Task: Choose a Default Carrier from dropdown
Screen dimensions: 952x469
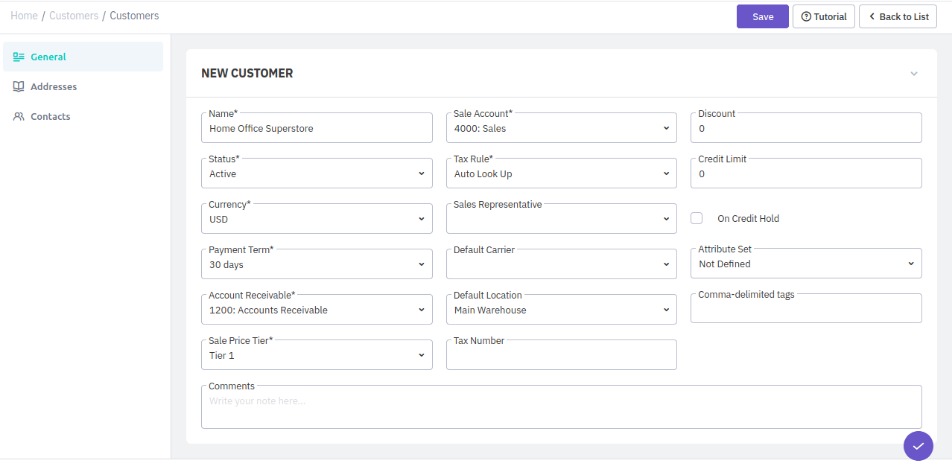Action: (561, 265)
